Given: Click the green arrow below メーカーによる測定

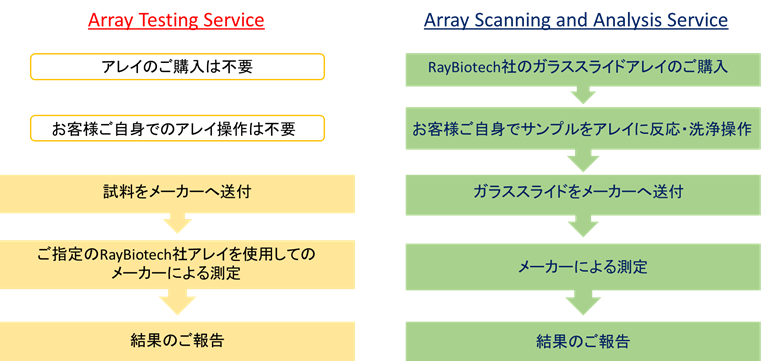Looking at the screenshot, I should point(583,303).
